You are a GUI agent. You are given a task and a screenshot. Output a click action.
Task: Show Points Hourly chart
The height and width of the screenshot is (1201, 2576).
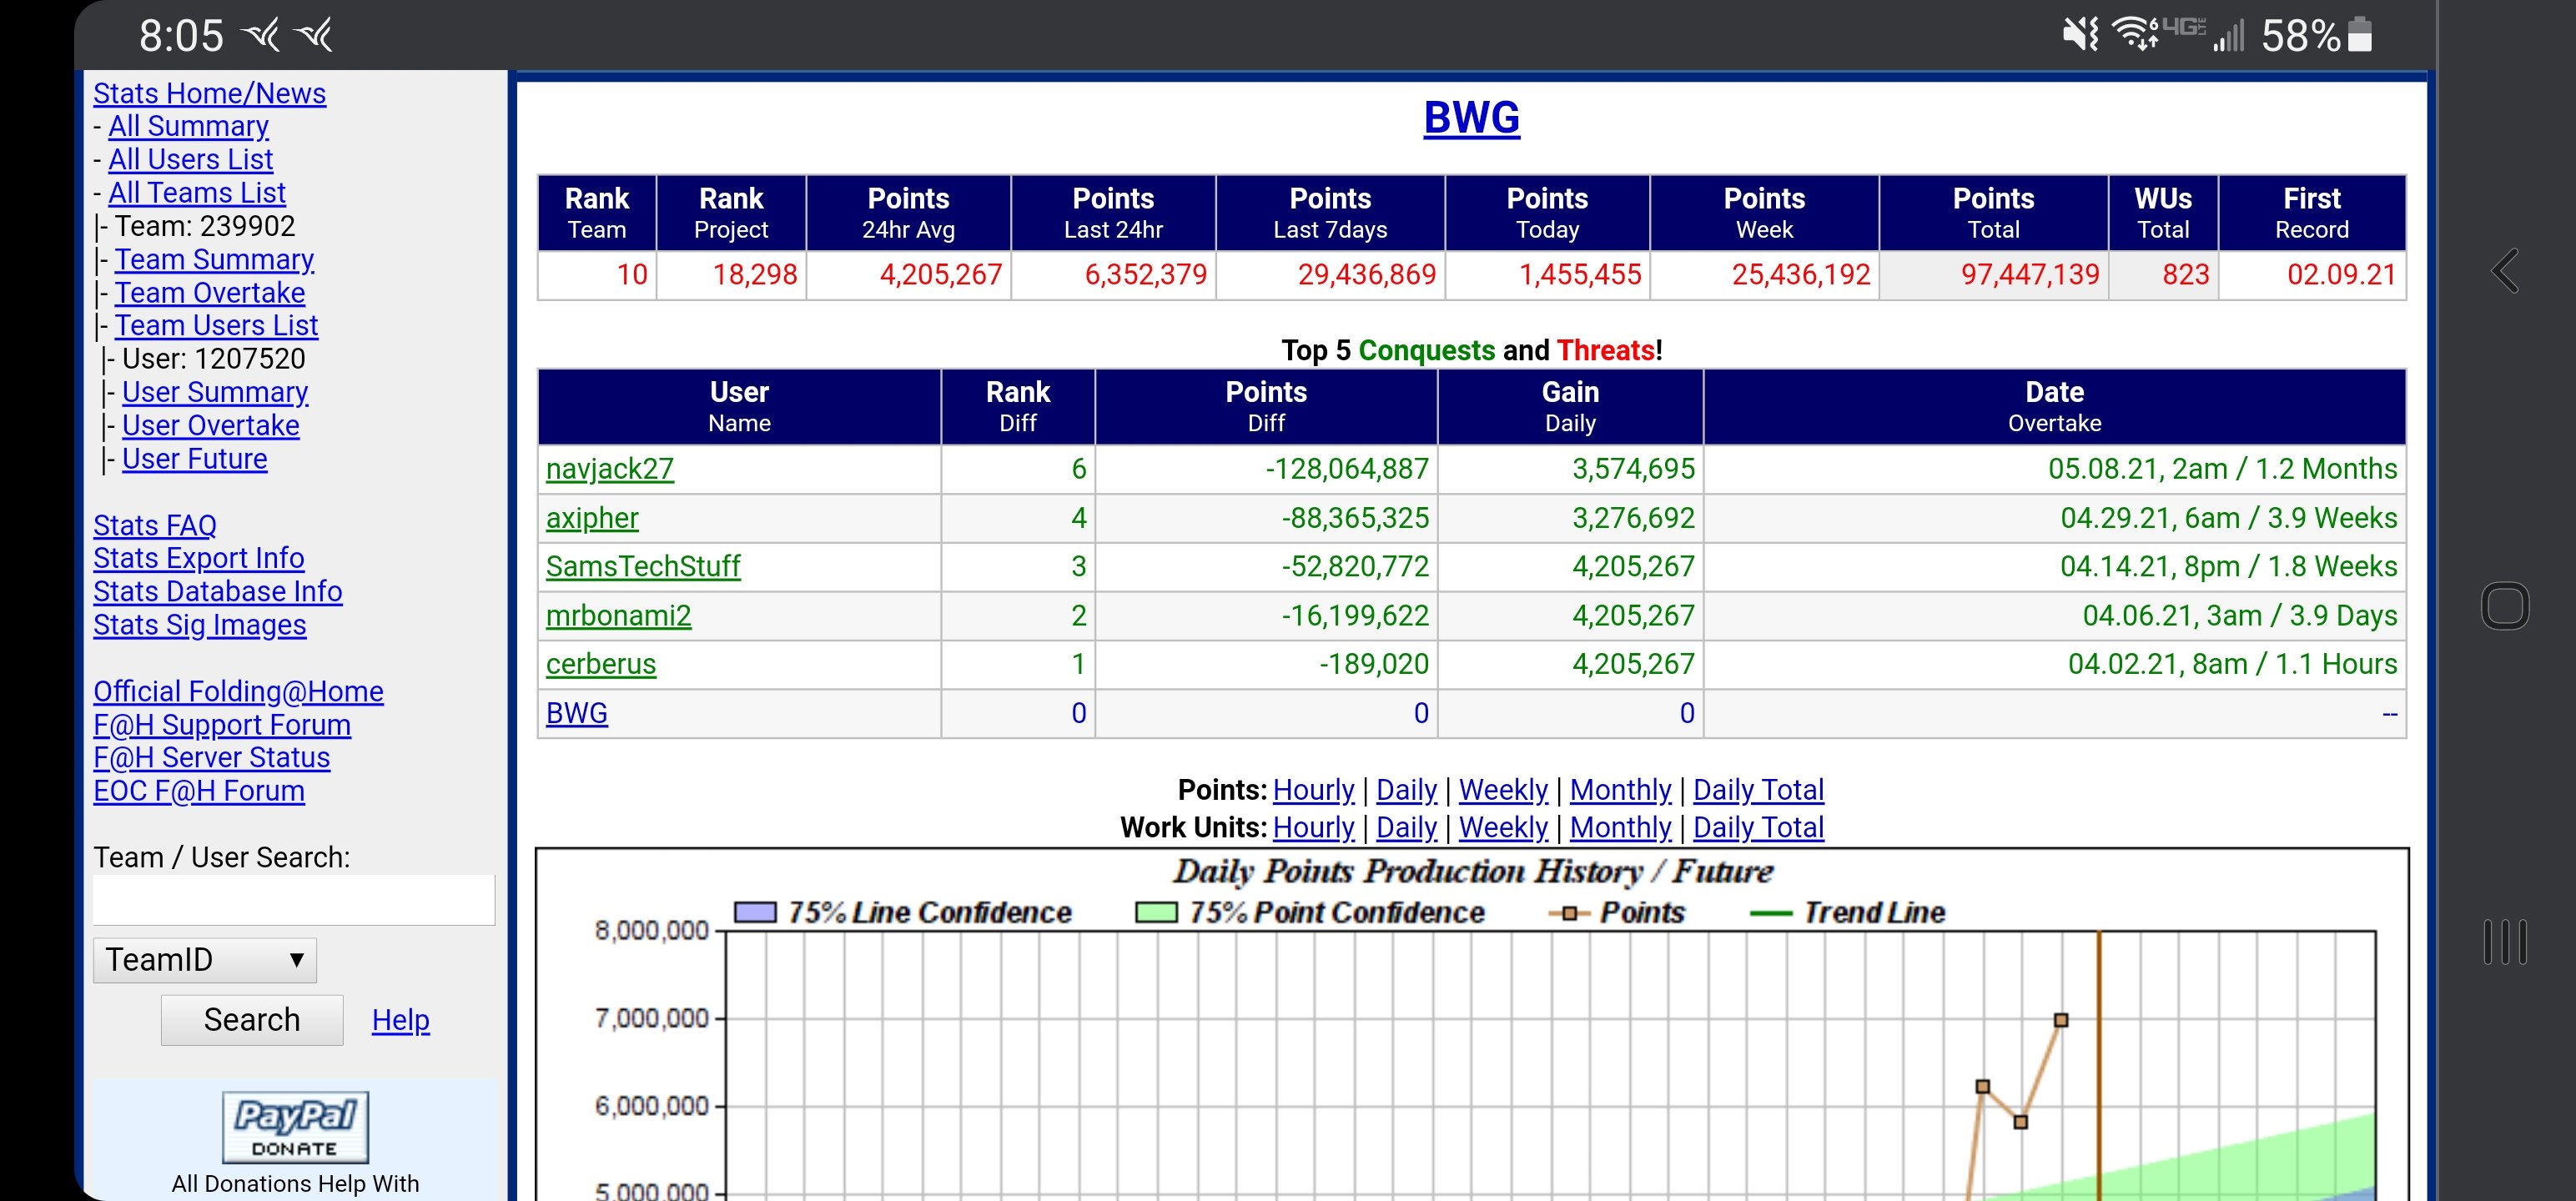tap(1314, 790)
